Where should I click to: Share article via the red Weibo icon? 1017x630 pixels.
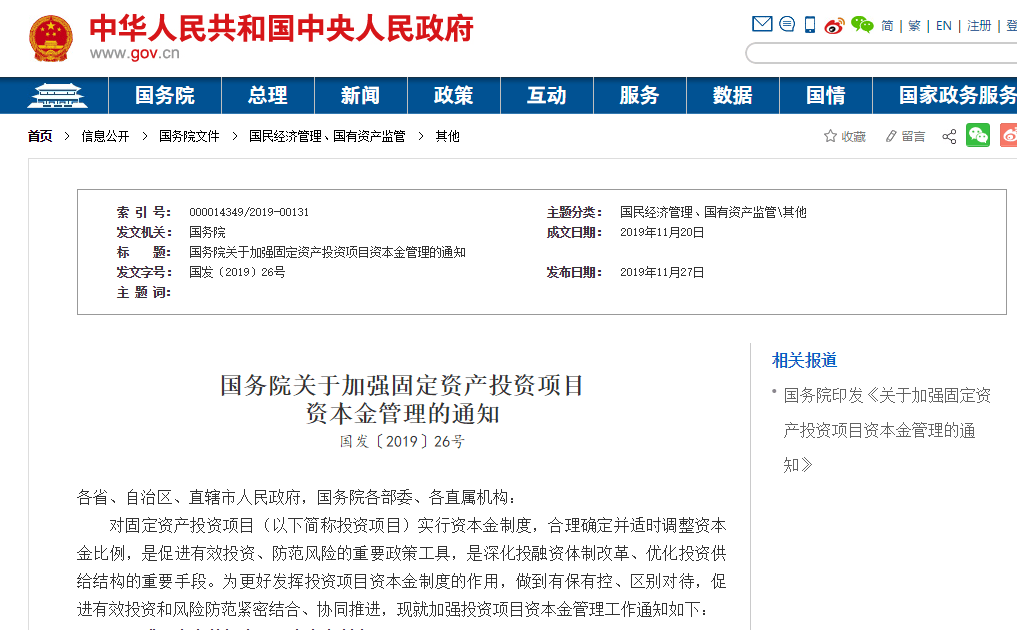[1010, 135]
